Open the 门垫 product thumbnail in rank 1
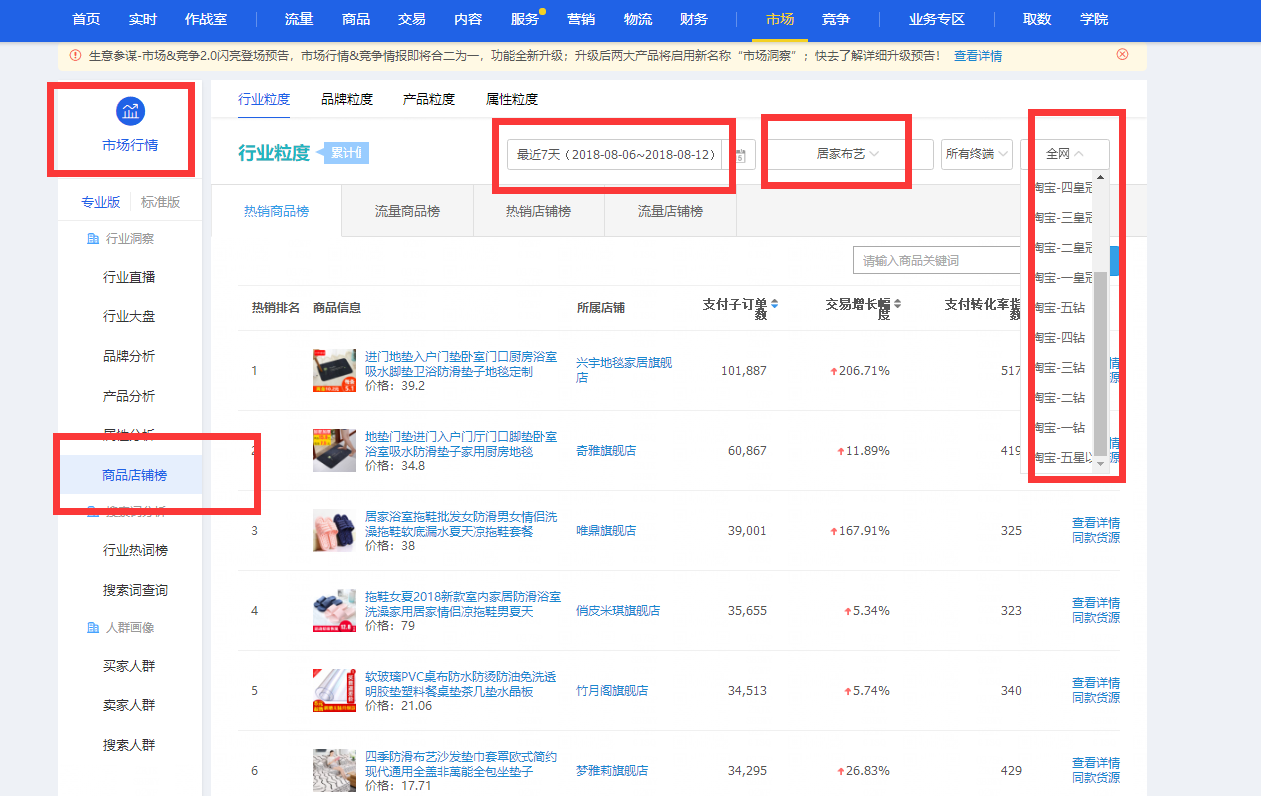The image size is (1261, 796). coord(334,370)
